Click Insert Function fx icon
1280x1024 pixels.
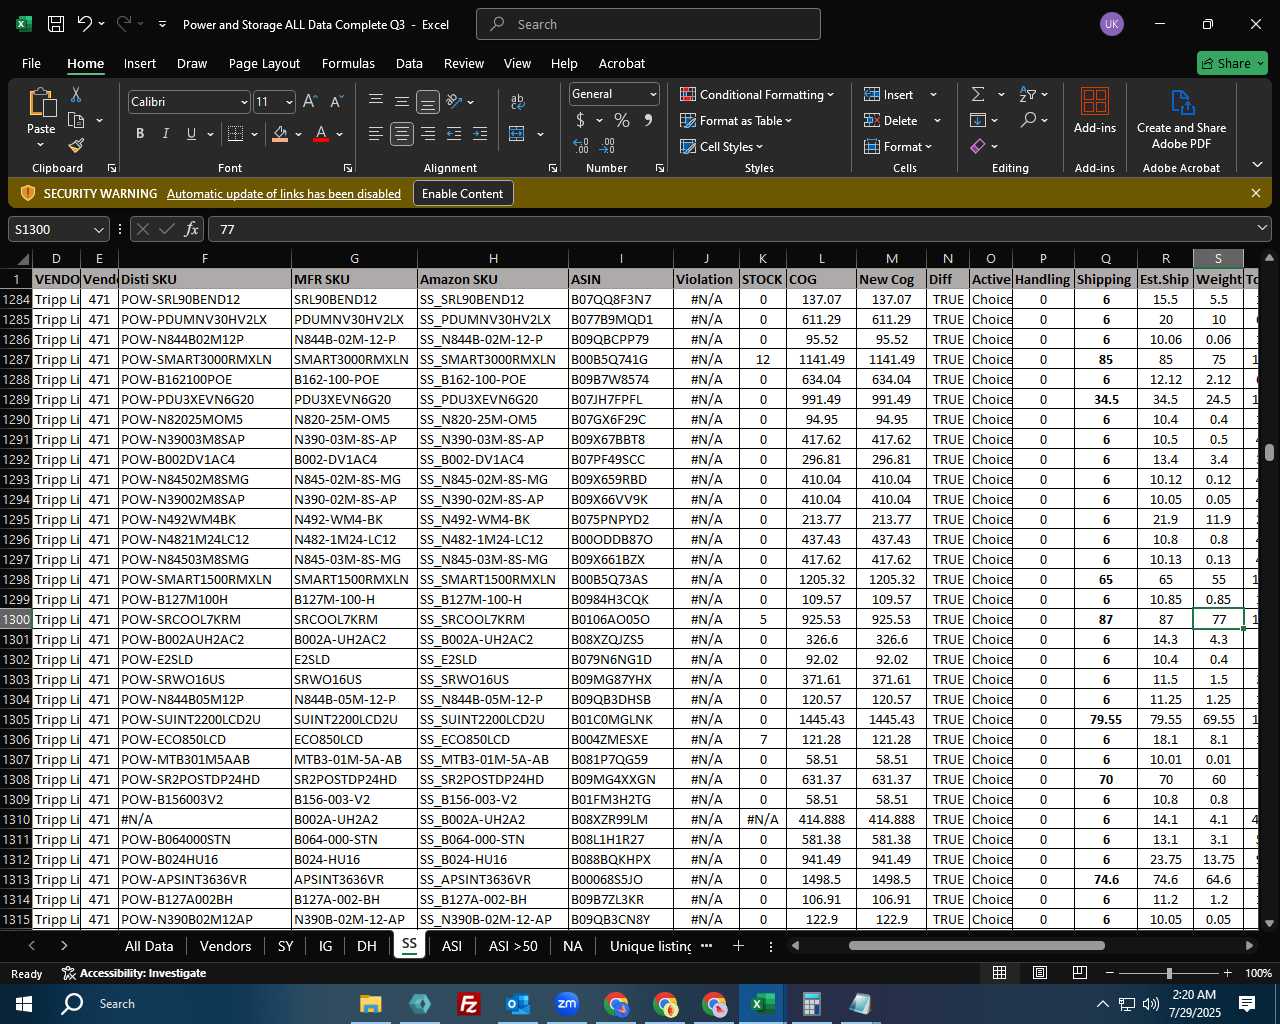[191, 229]
